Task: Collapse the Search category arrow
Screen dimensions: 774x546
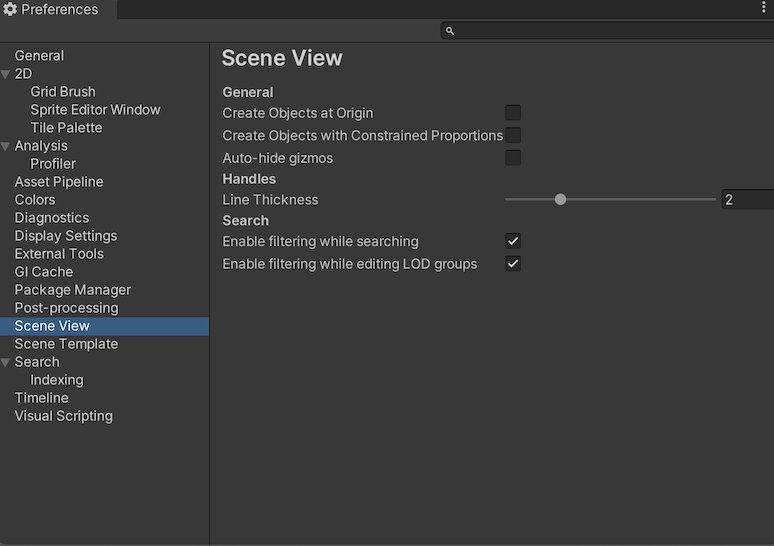Action: coord(5,362)
